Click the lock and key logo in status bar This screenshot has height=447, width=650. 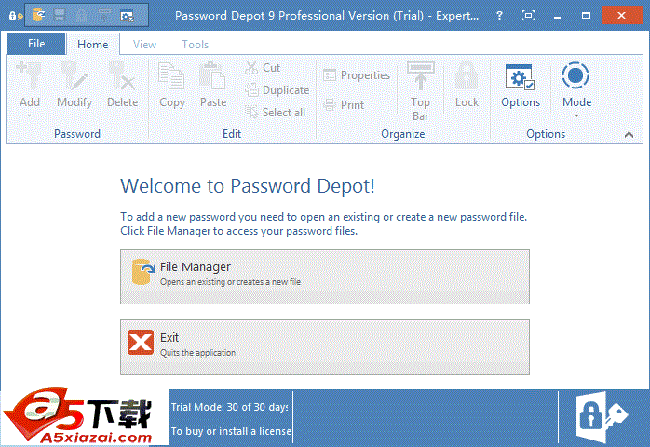601,417
